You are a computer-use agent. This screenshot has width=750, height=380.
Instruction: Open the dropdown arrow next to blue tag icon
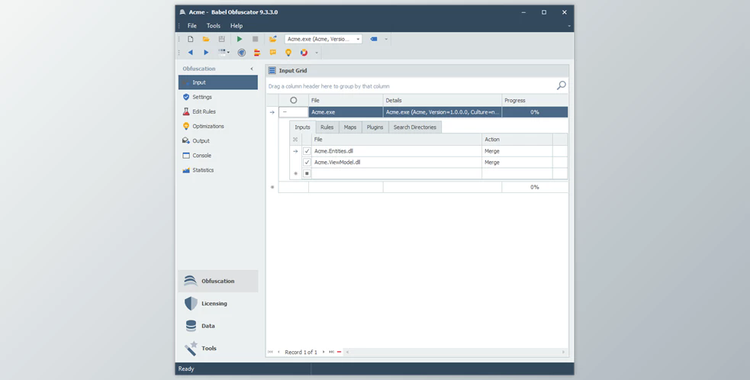386,39
